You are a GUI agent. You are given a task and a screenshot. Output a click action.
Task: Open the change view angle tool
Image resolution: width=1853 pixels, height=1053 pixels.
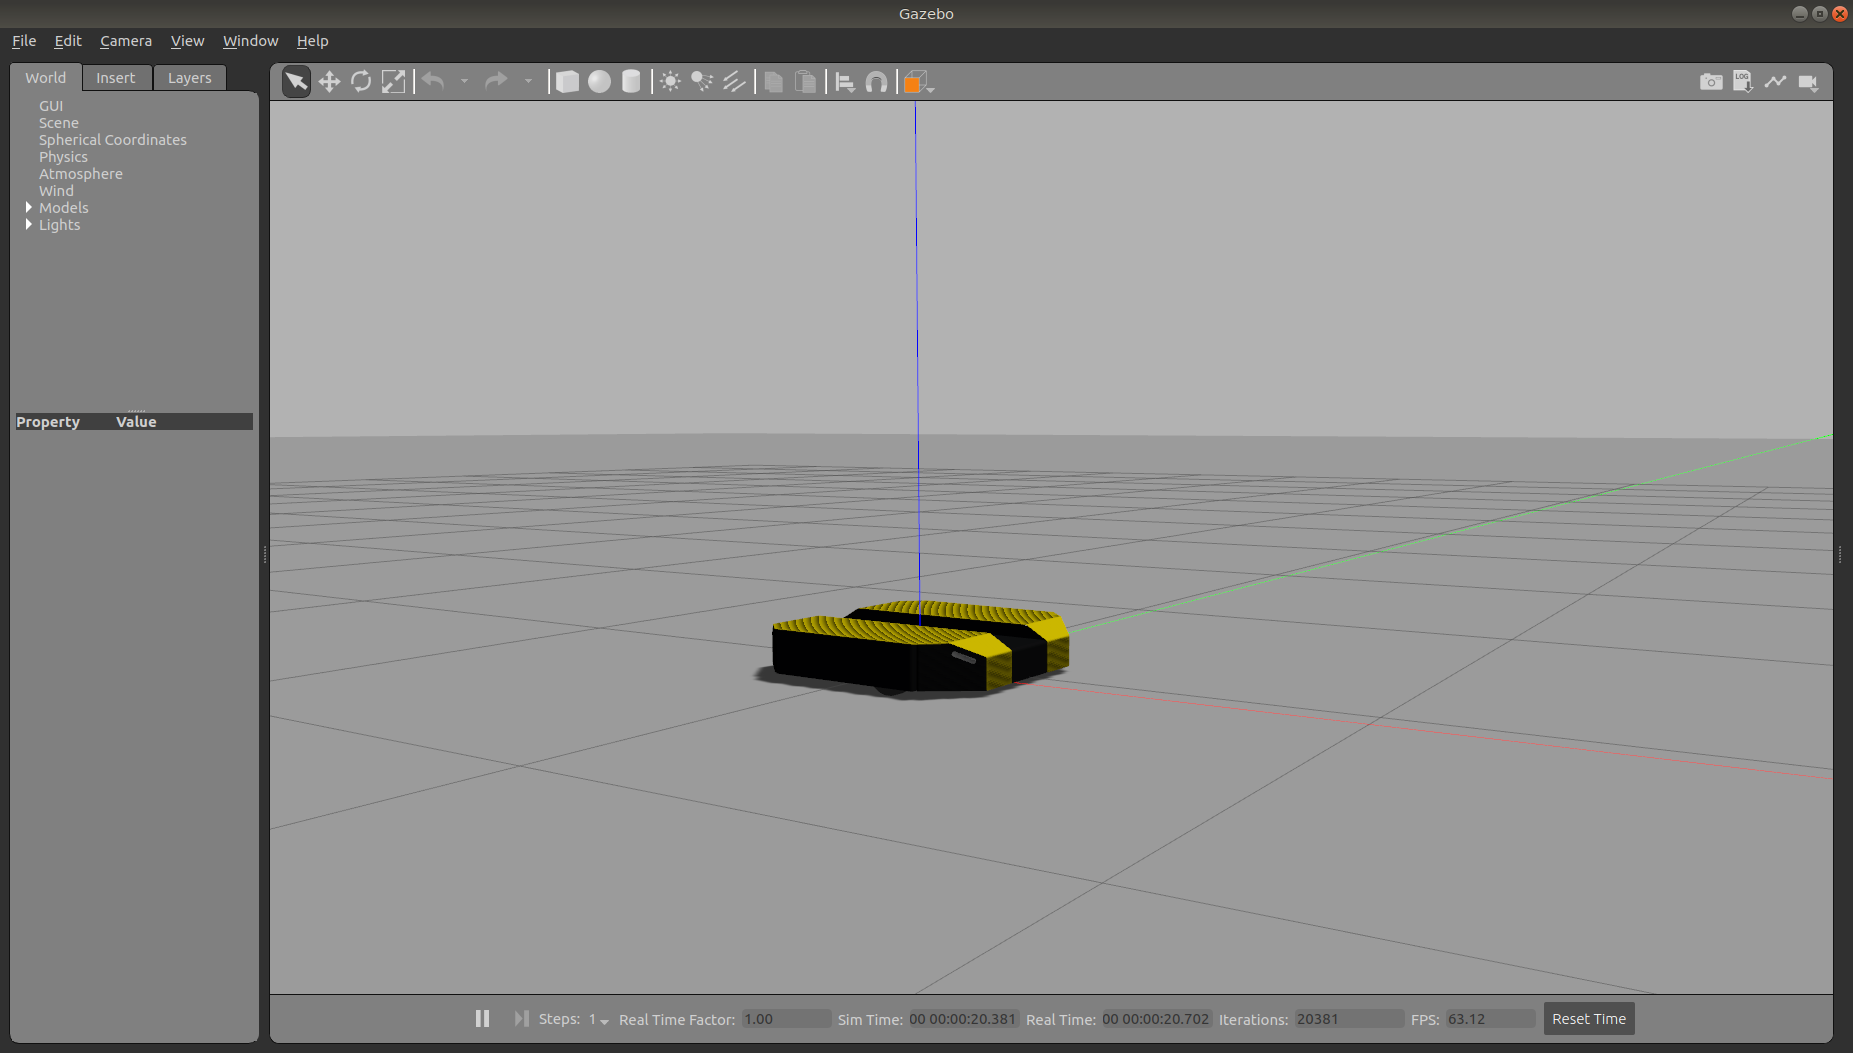coord(917,82)
